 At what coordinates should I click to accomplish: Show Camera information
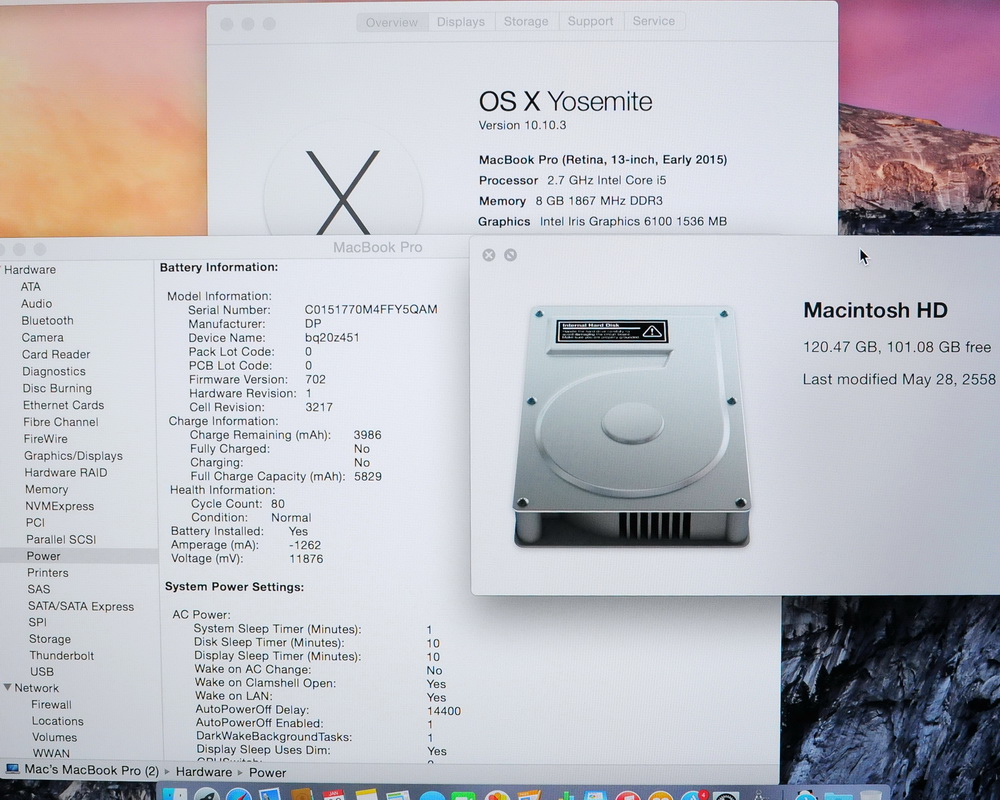43,337
